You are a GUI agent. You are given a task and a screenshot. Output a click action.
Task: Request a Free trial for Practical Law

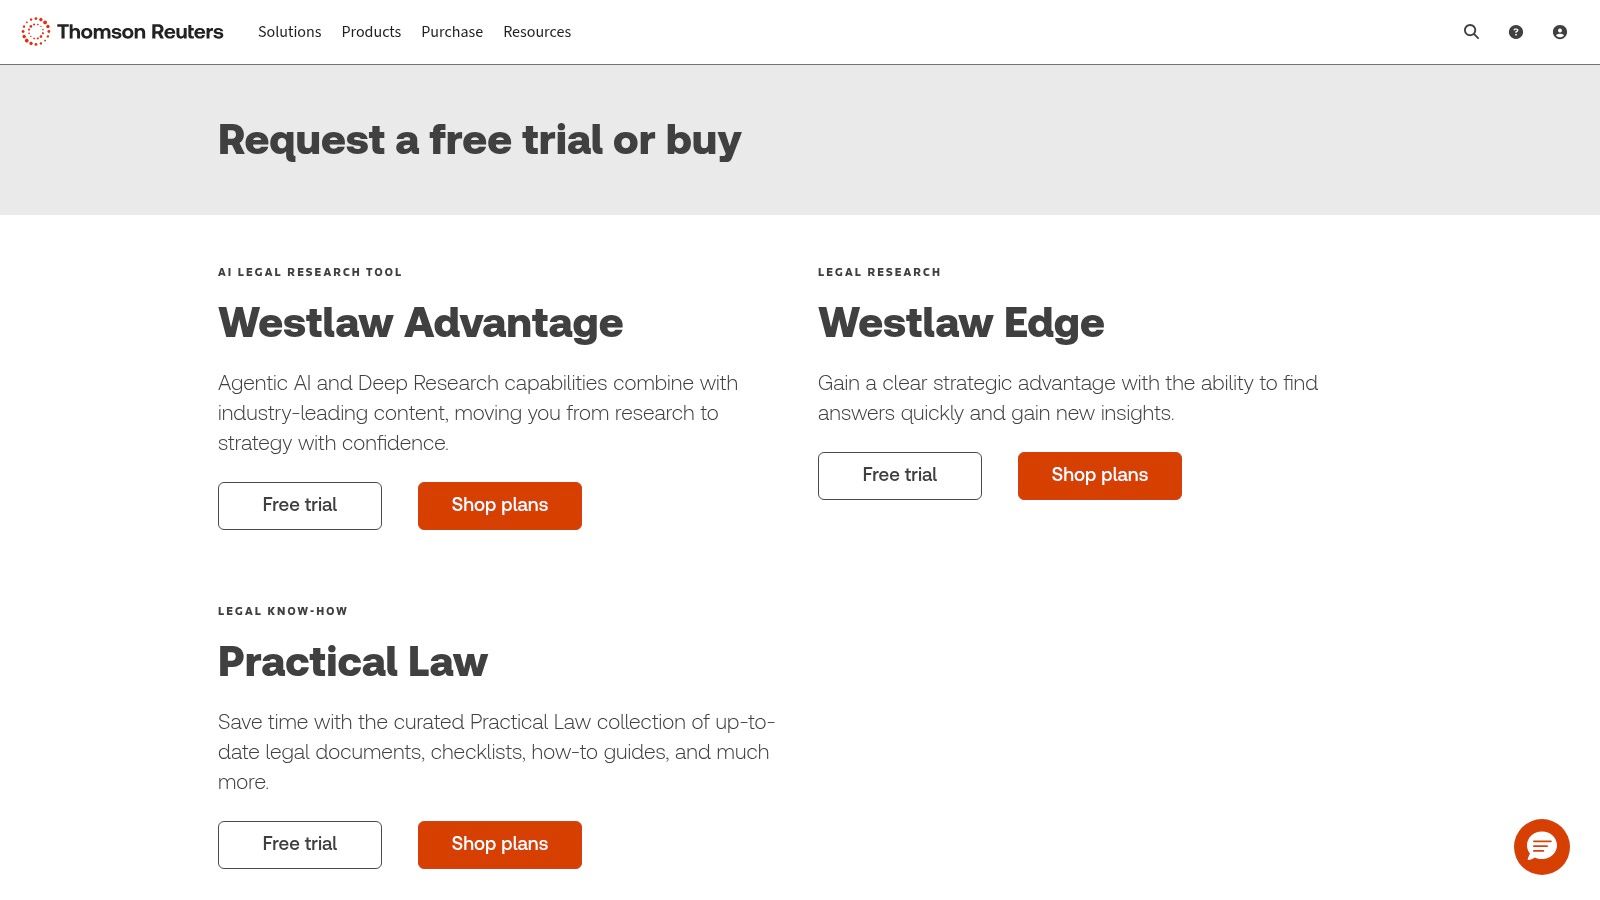click(299, 844)
